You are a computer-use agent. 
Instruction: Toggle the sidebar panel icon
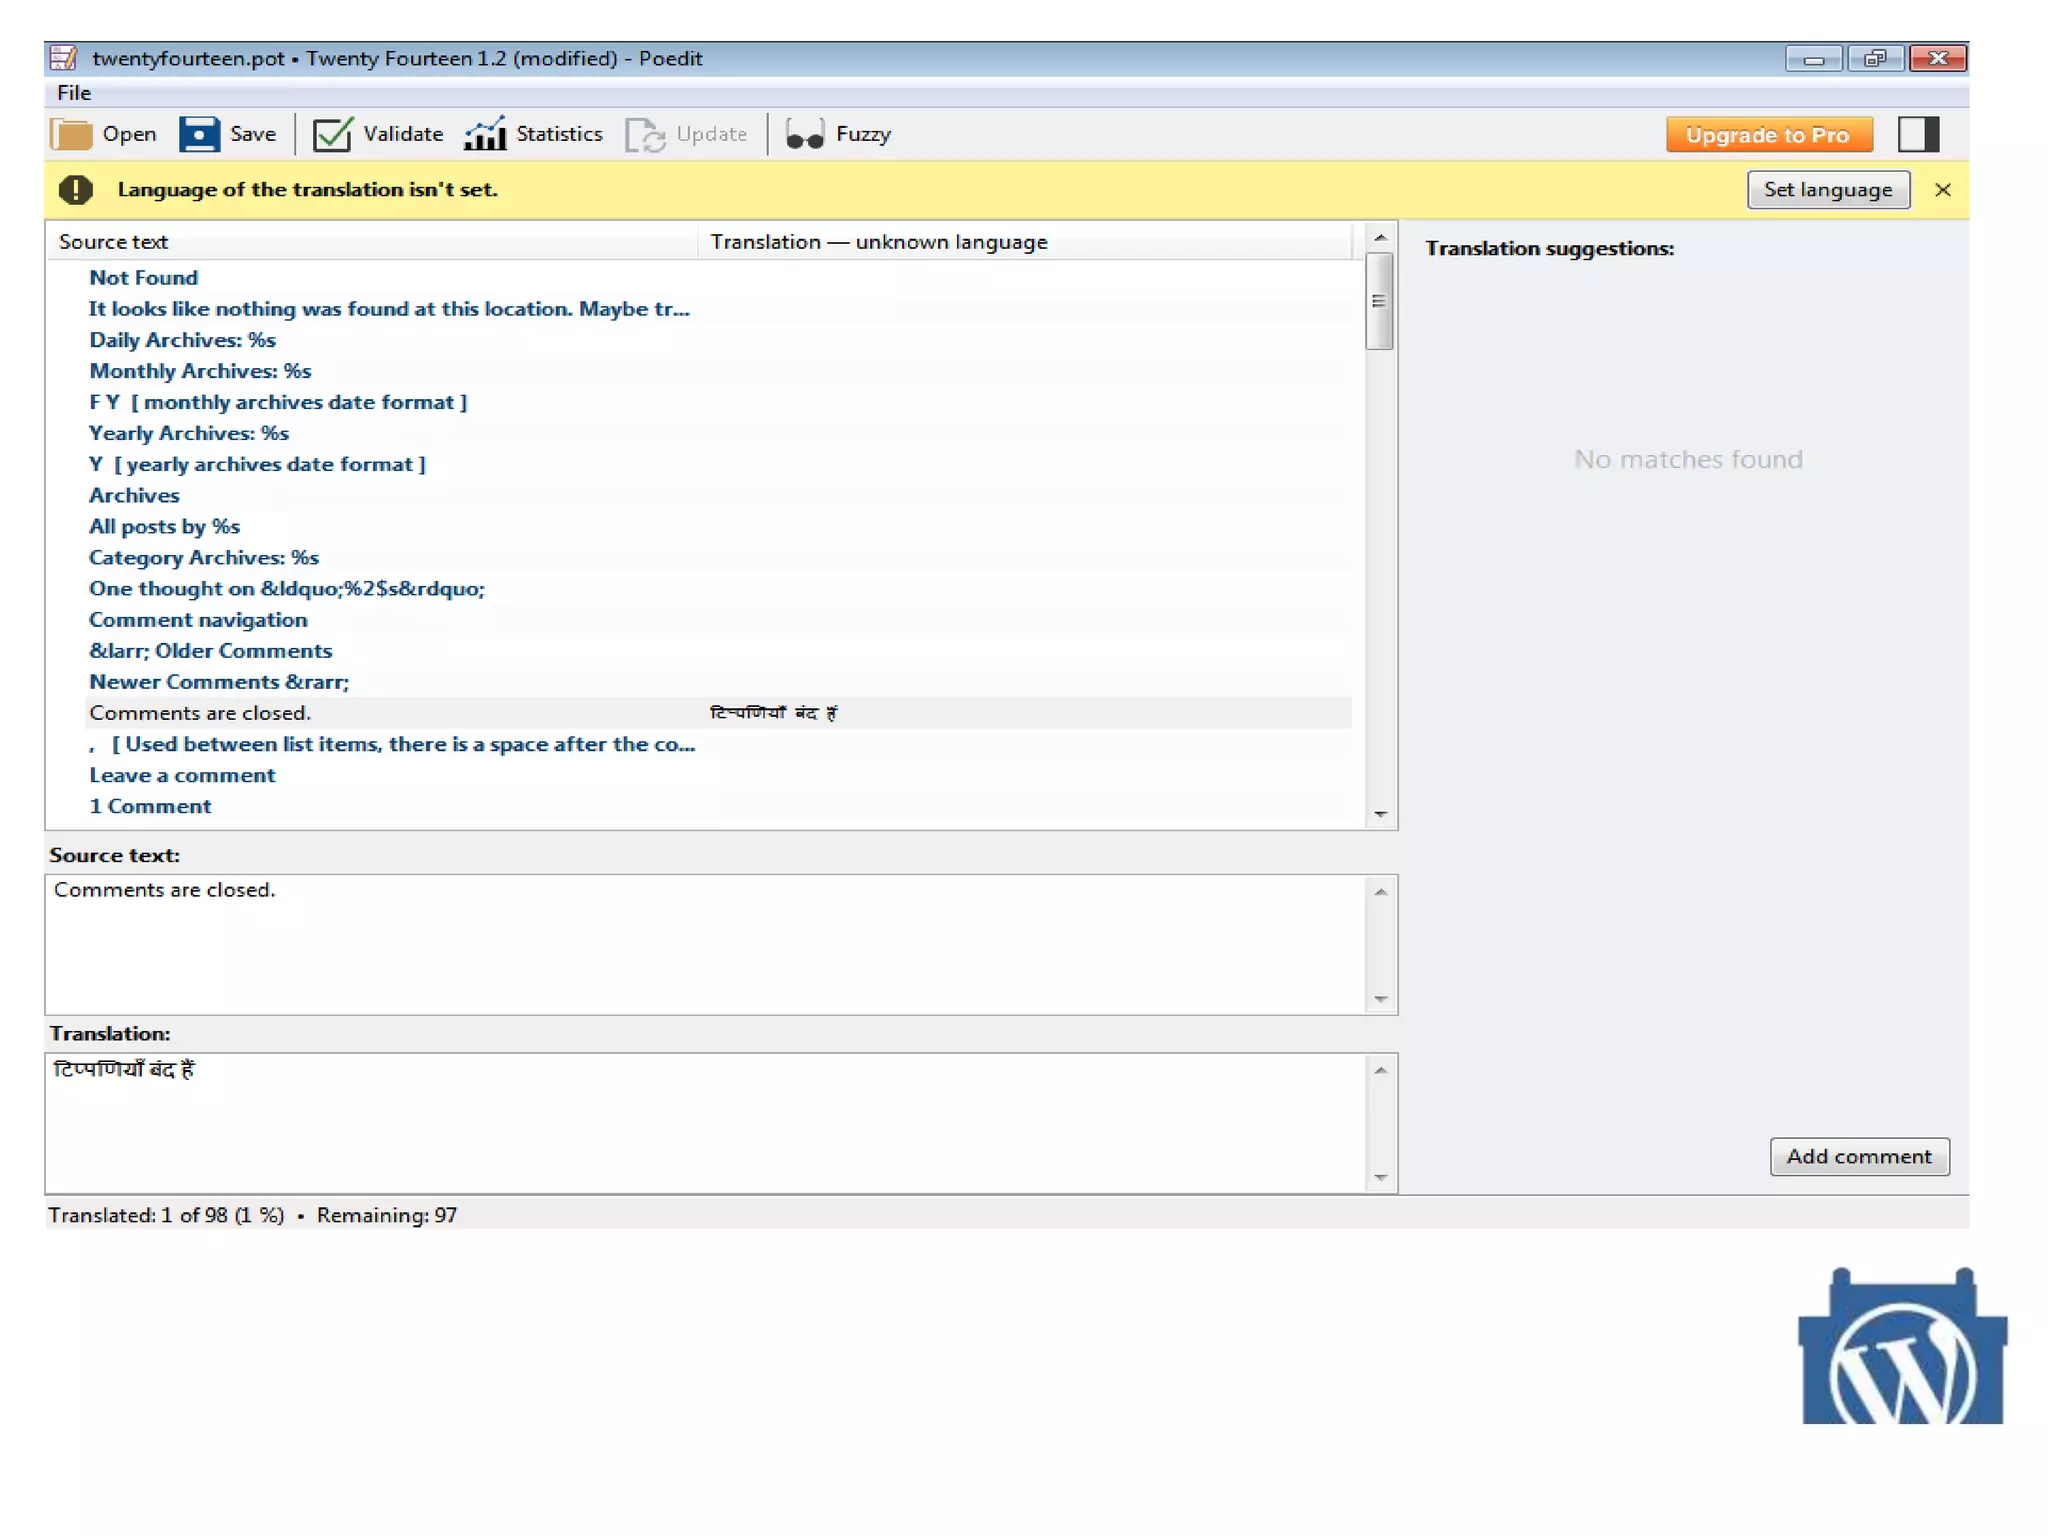(1917, 134)
